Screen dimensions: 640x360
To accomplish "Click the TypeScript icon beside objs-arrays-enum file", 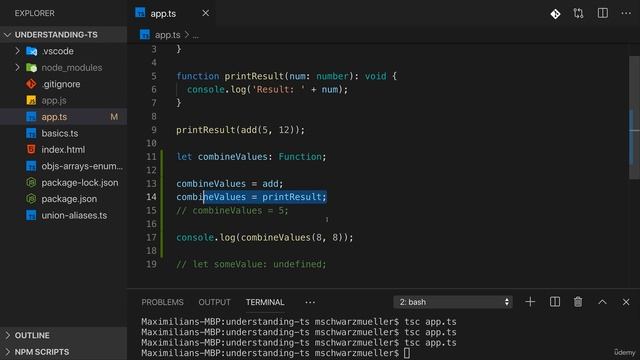I will (31, 166).
